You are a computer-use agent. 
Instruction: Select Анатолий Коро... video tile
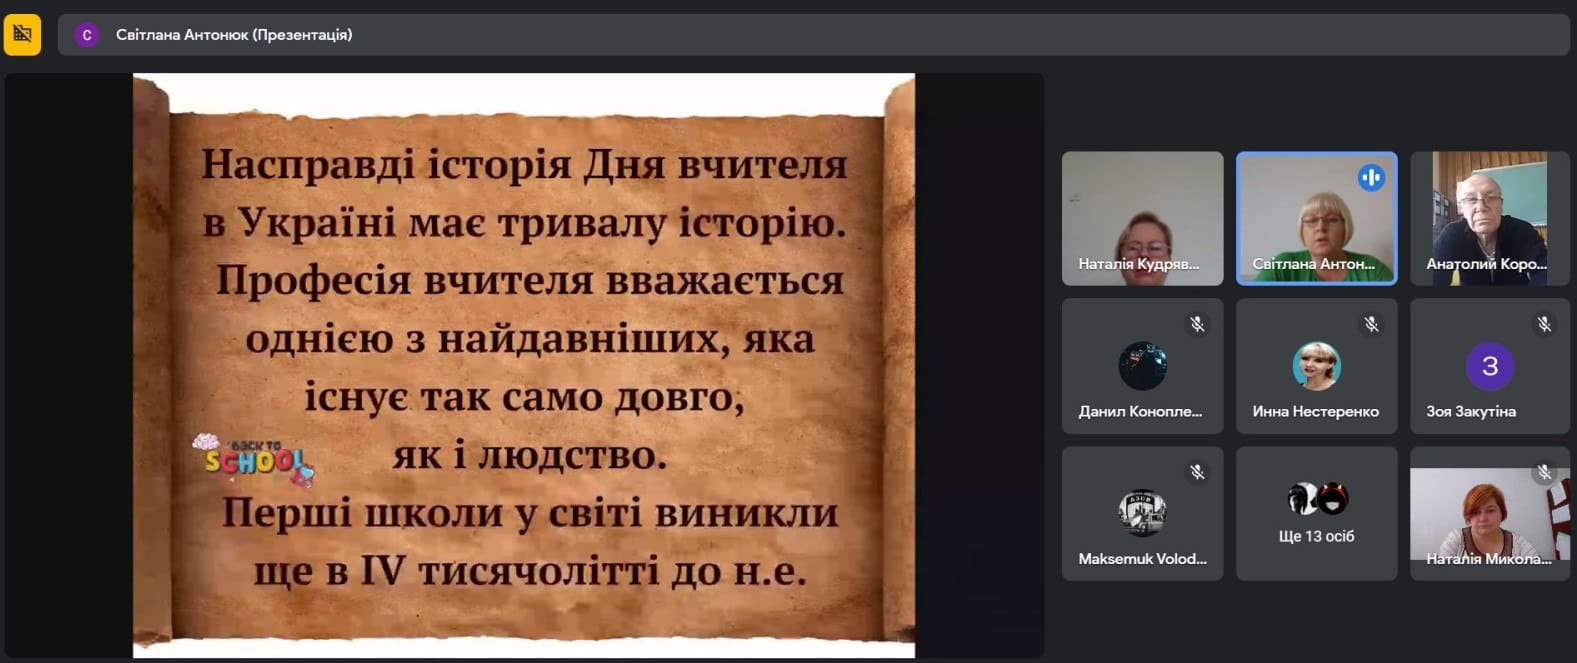point(1490,219)
